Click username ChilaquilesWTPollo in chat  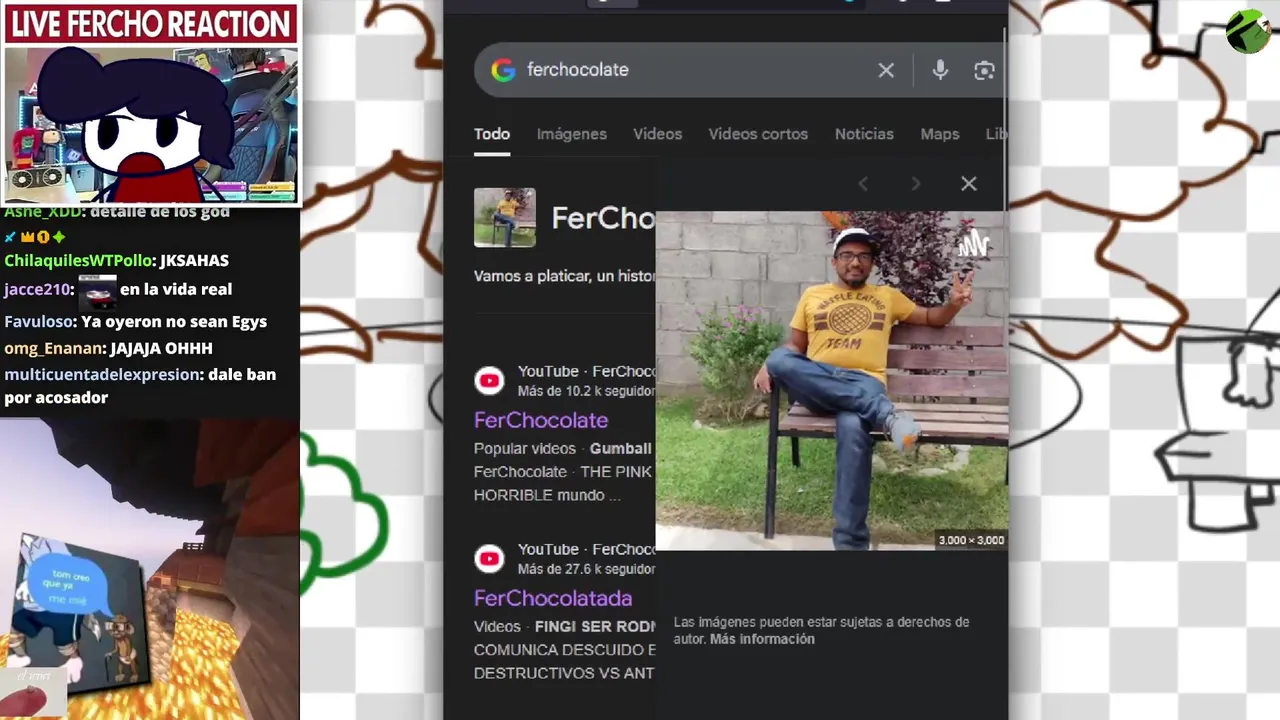tap(78, 260)
